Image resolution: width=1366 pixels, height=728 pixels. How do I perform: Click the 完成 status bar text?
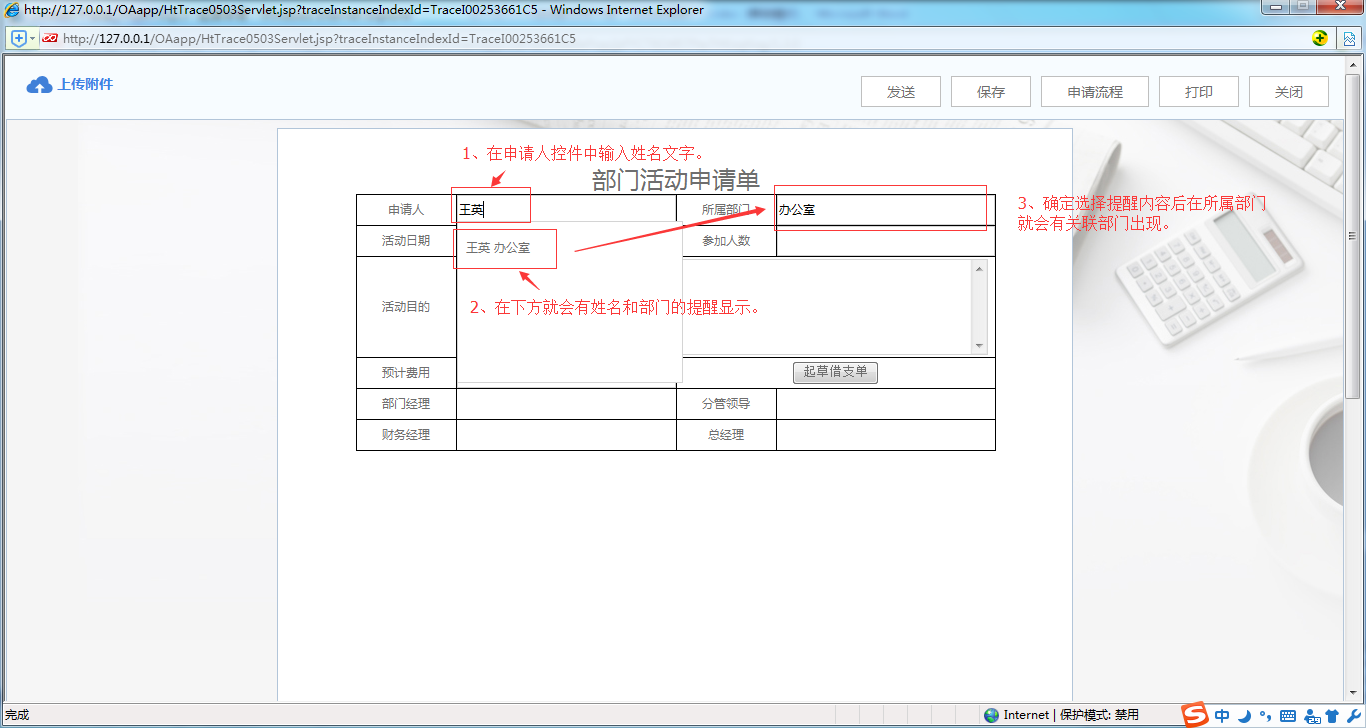(x=17, y=715)
